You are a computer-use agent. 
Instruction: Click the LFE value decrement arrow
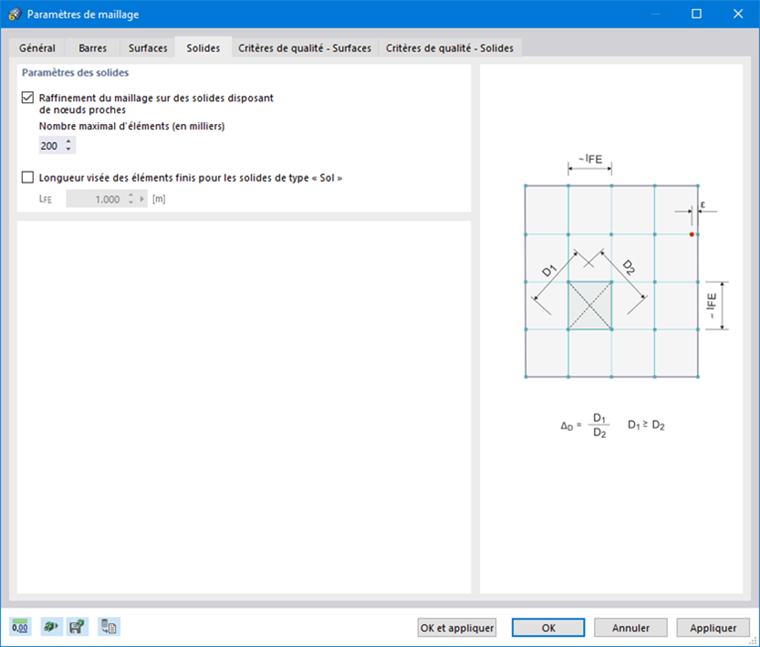(130, 202)
